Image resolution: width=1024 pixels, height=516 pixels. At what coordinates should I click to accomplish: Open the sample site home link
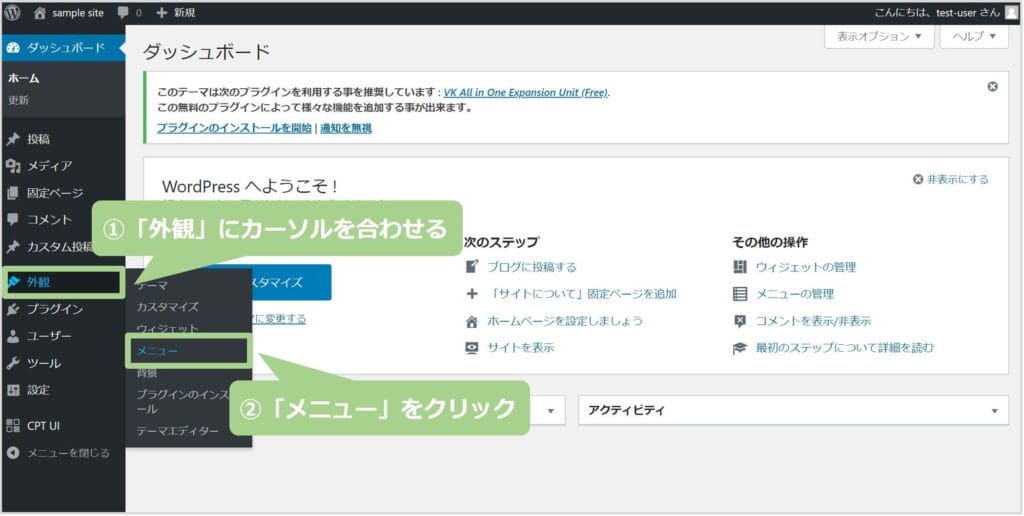69,12
